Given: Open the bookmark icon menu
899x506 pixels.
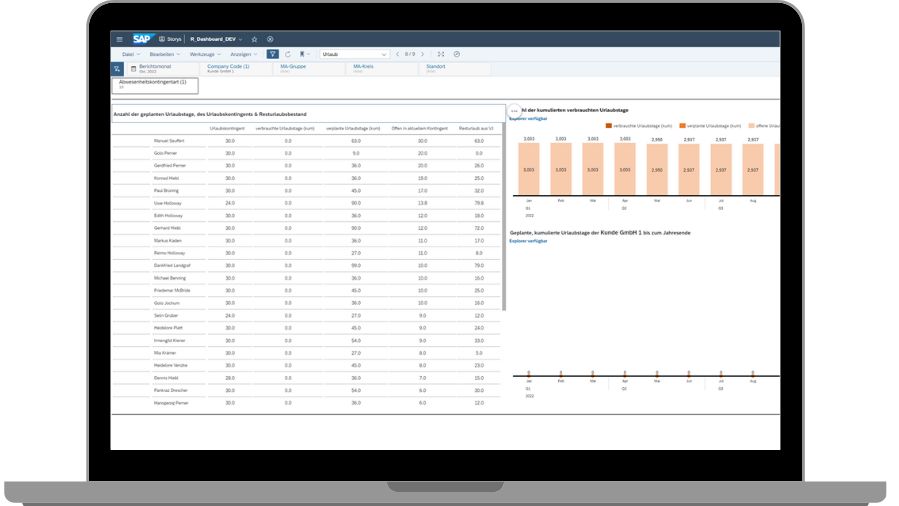Looking at the screenshot, I should pyautogui.click(x=304, y=54).
